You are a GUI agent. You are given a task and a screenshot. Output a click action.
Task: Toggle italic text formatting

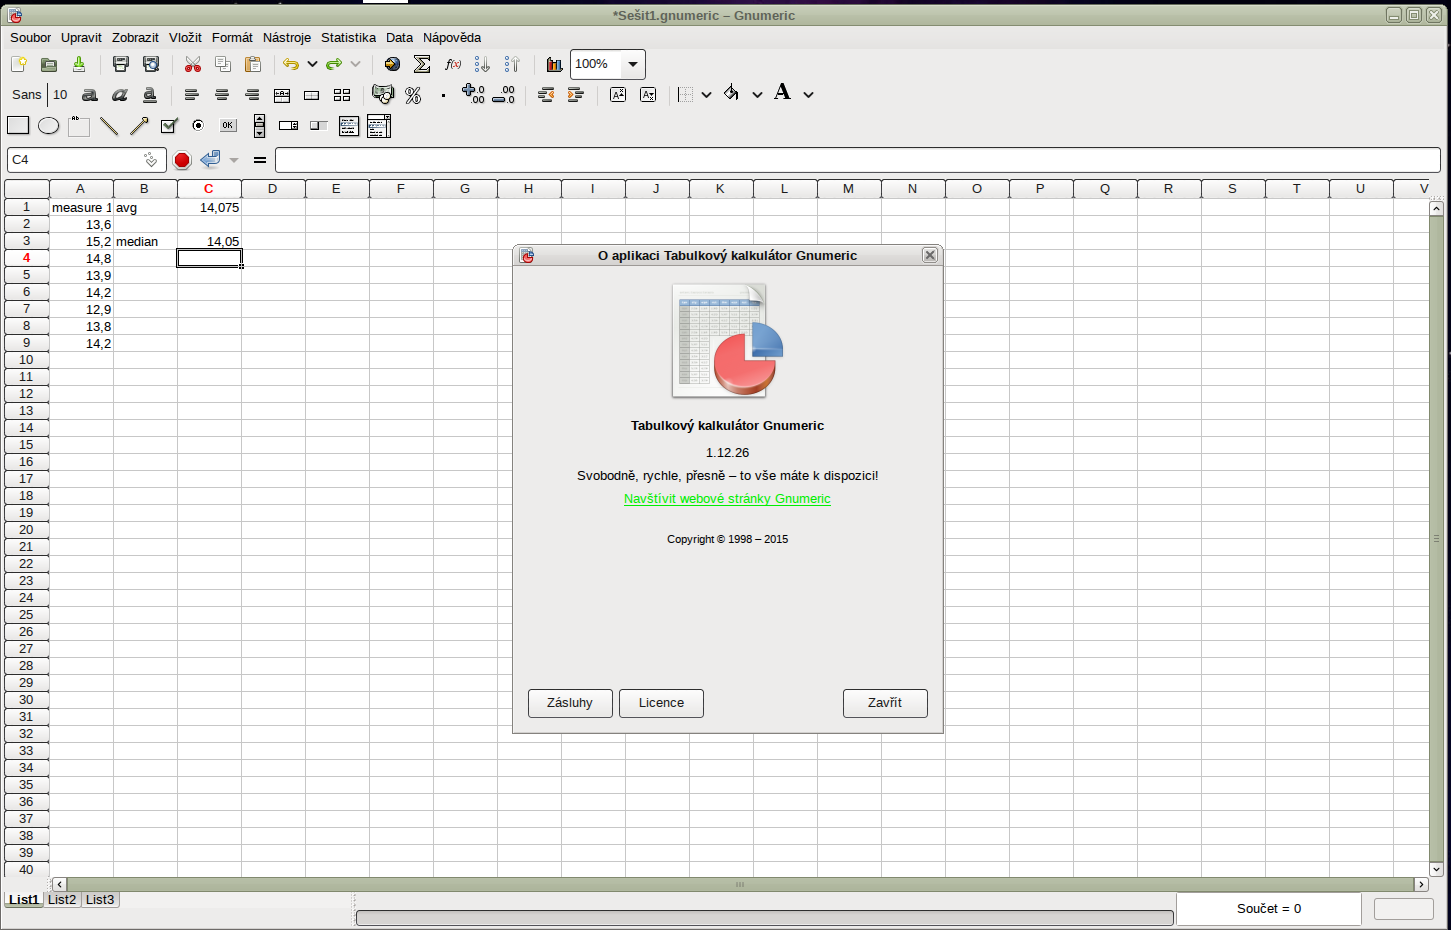(120, 95)
